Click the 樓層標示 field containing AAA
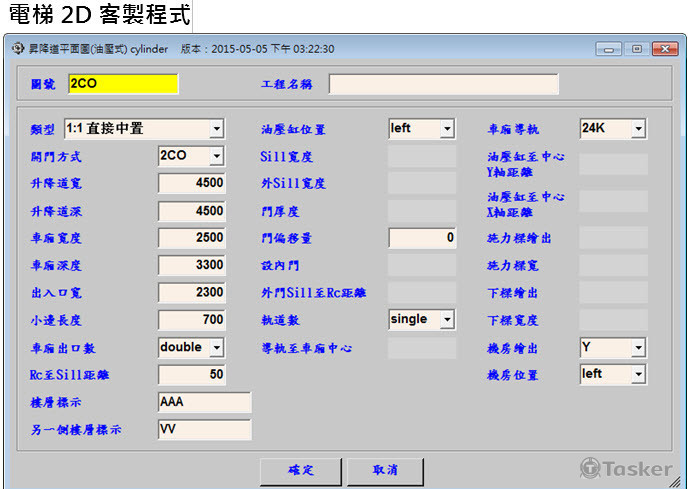The width and height of the screenshot is (689, 489). [205, 402]
